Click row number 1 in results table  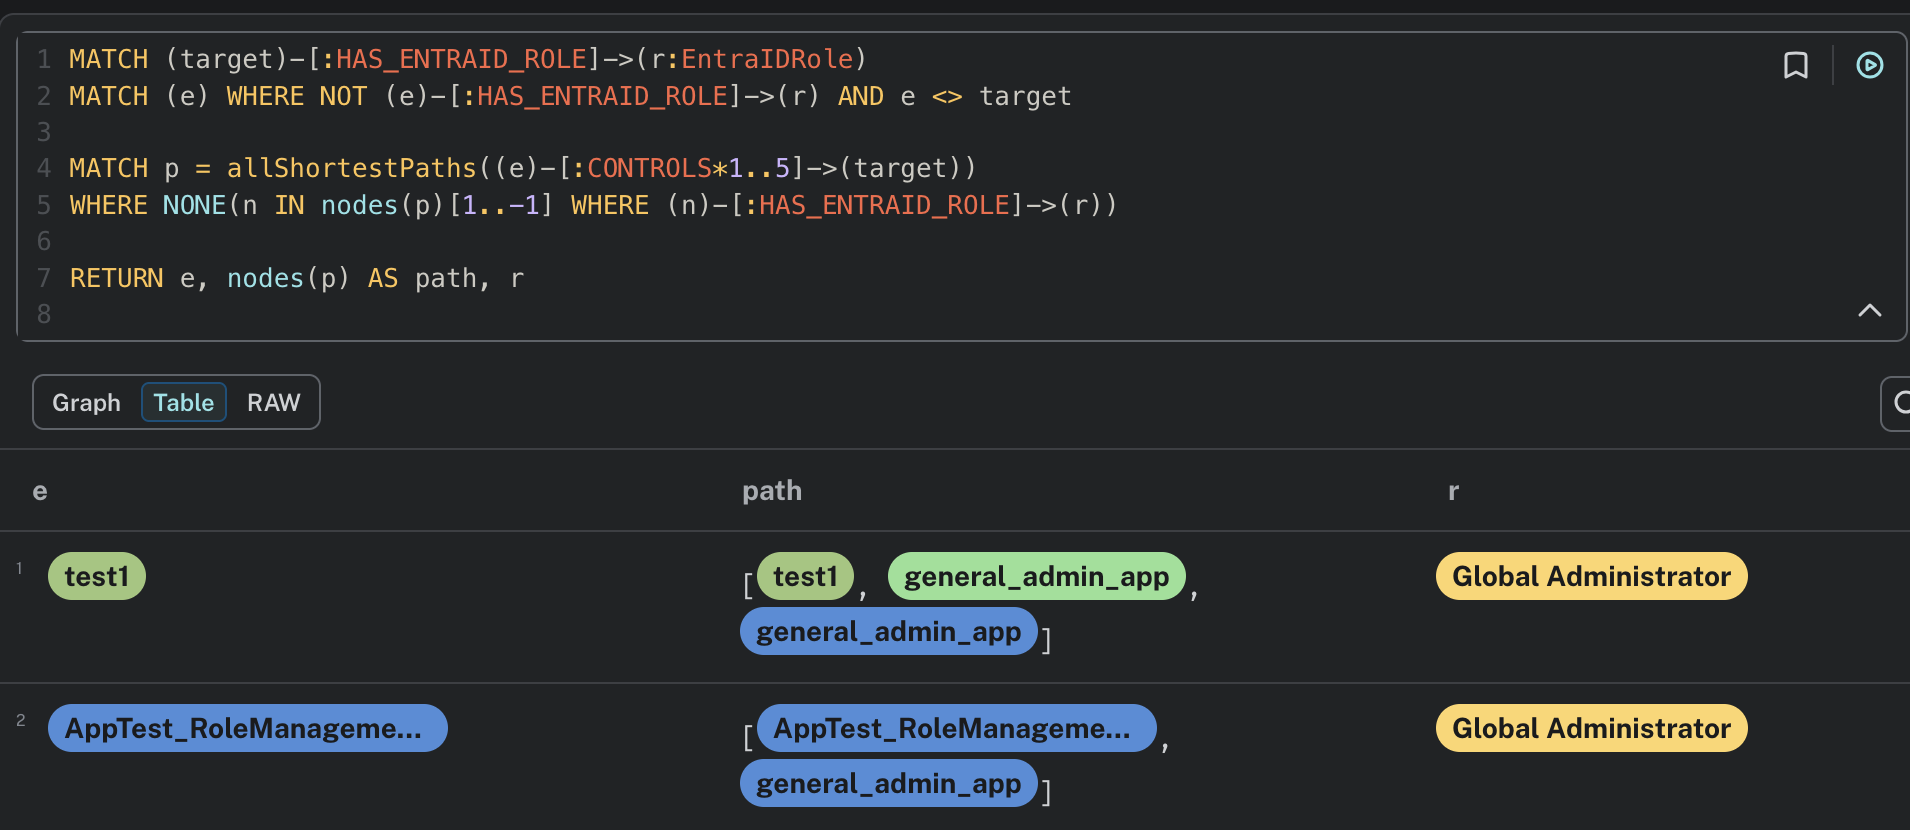19,568
